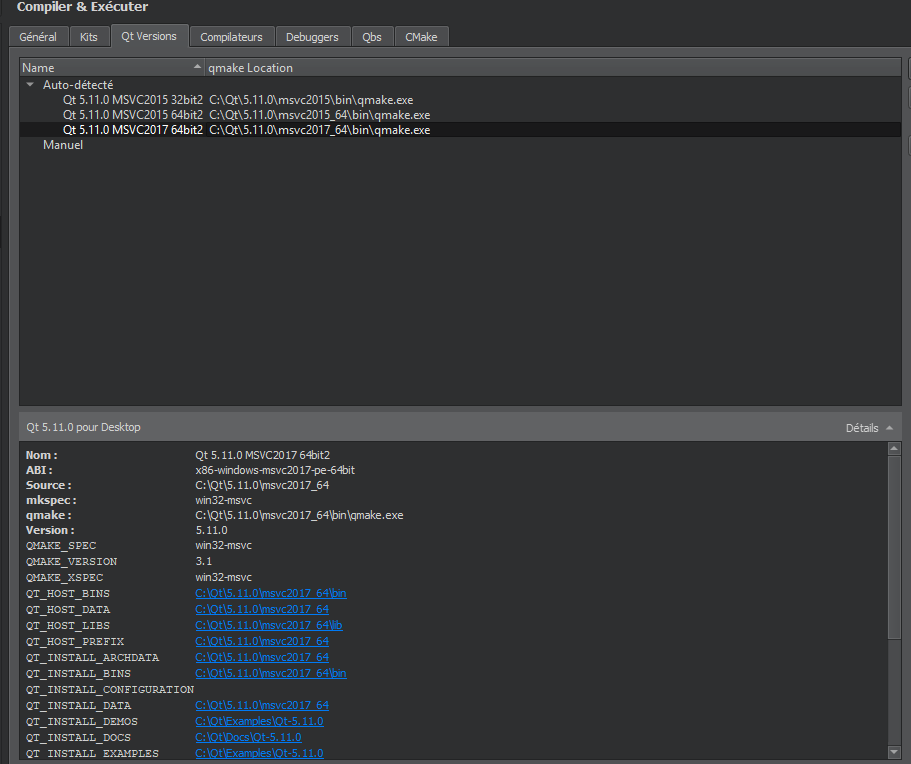Switch to the Qbs tab
The image size is (911, 764).
(372, 37)
